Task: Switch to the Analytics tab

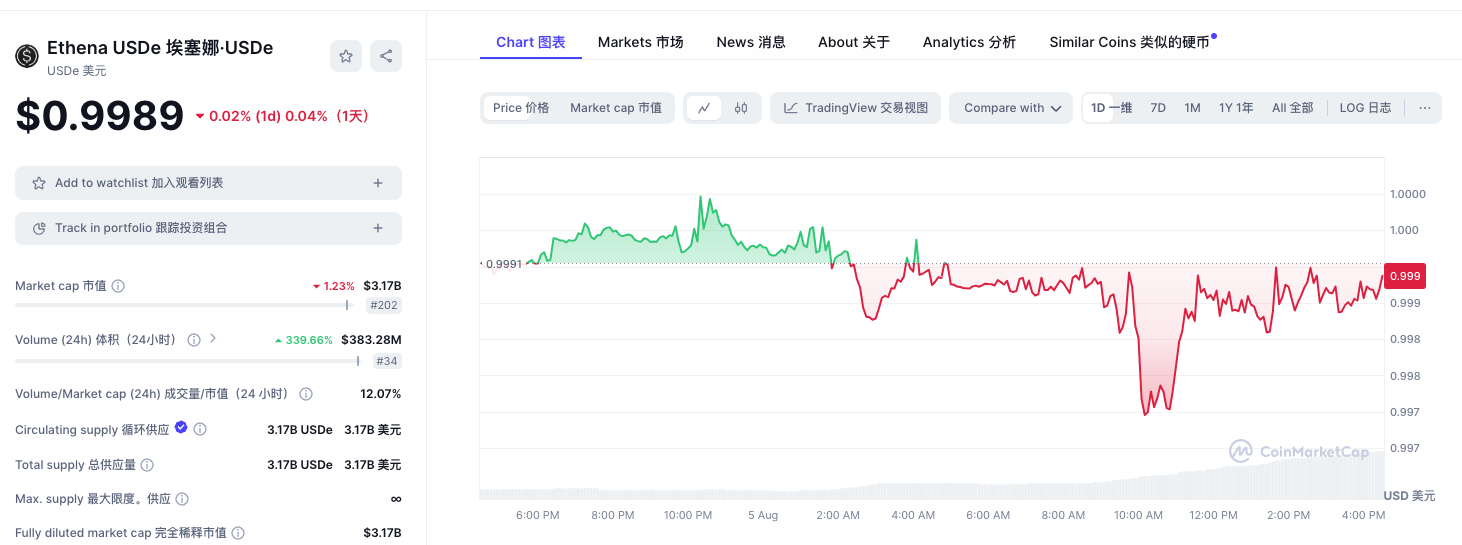Action: click(968, 42)
